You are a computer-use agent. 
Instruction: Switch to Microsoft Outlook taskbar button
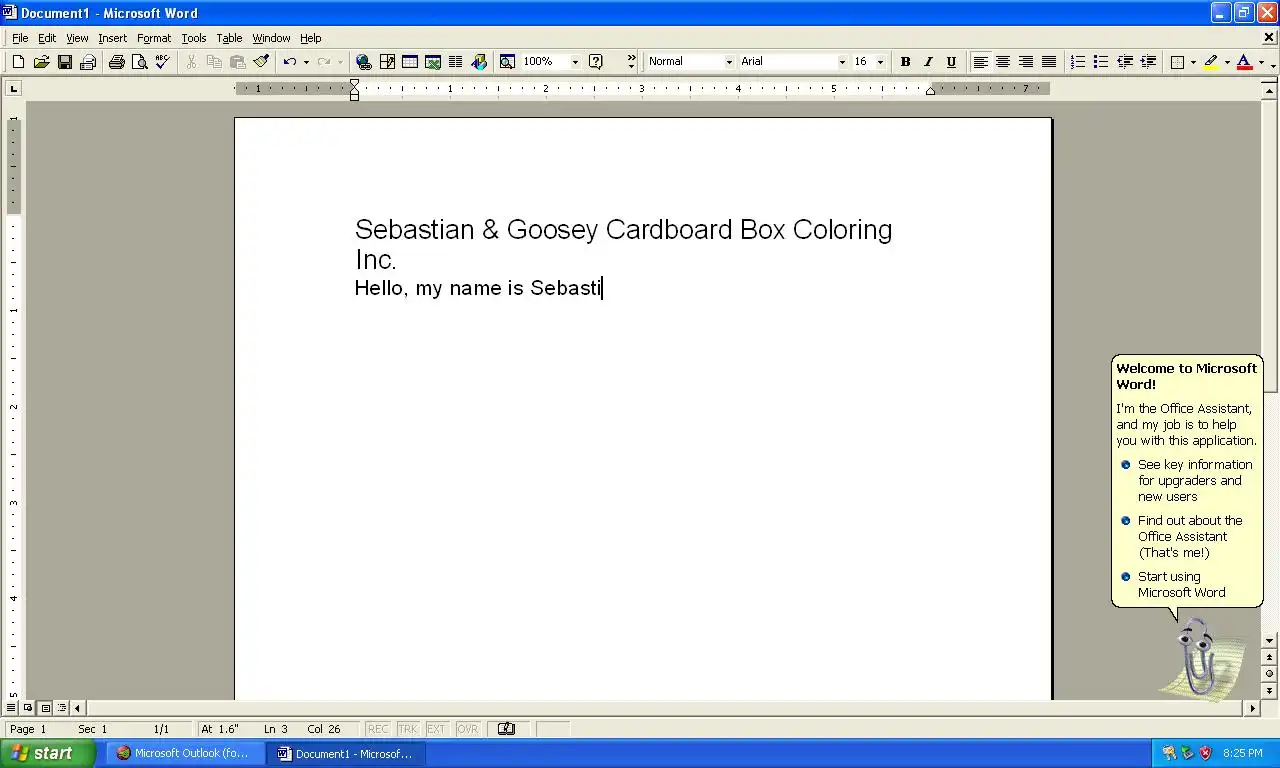coord(185,753)
